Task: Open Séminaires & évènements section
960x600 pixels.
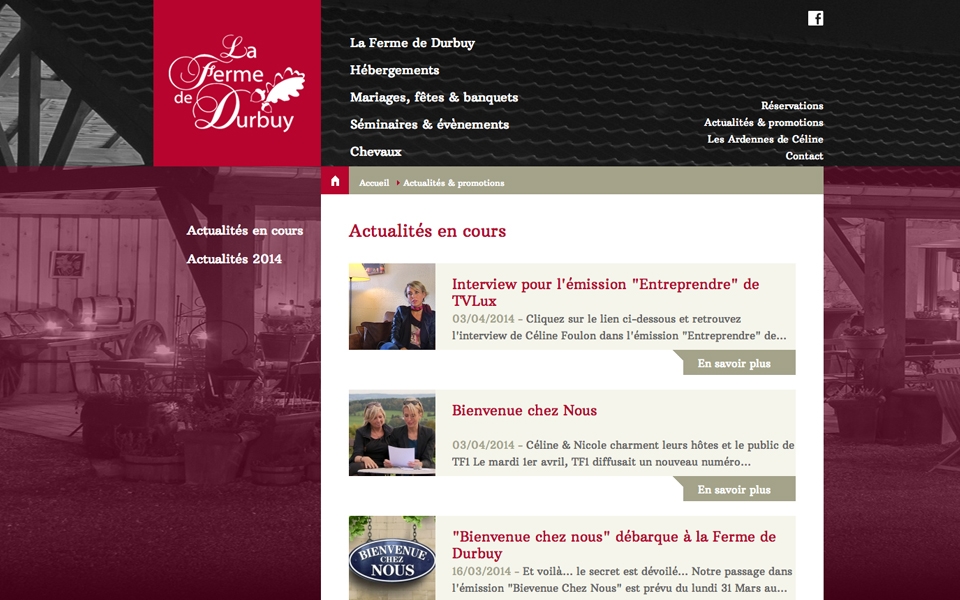Action: [429, 124]
